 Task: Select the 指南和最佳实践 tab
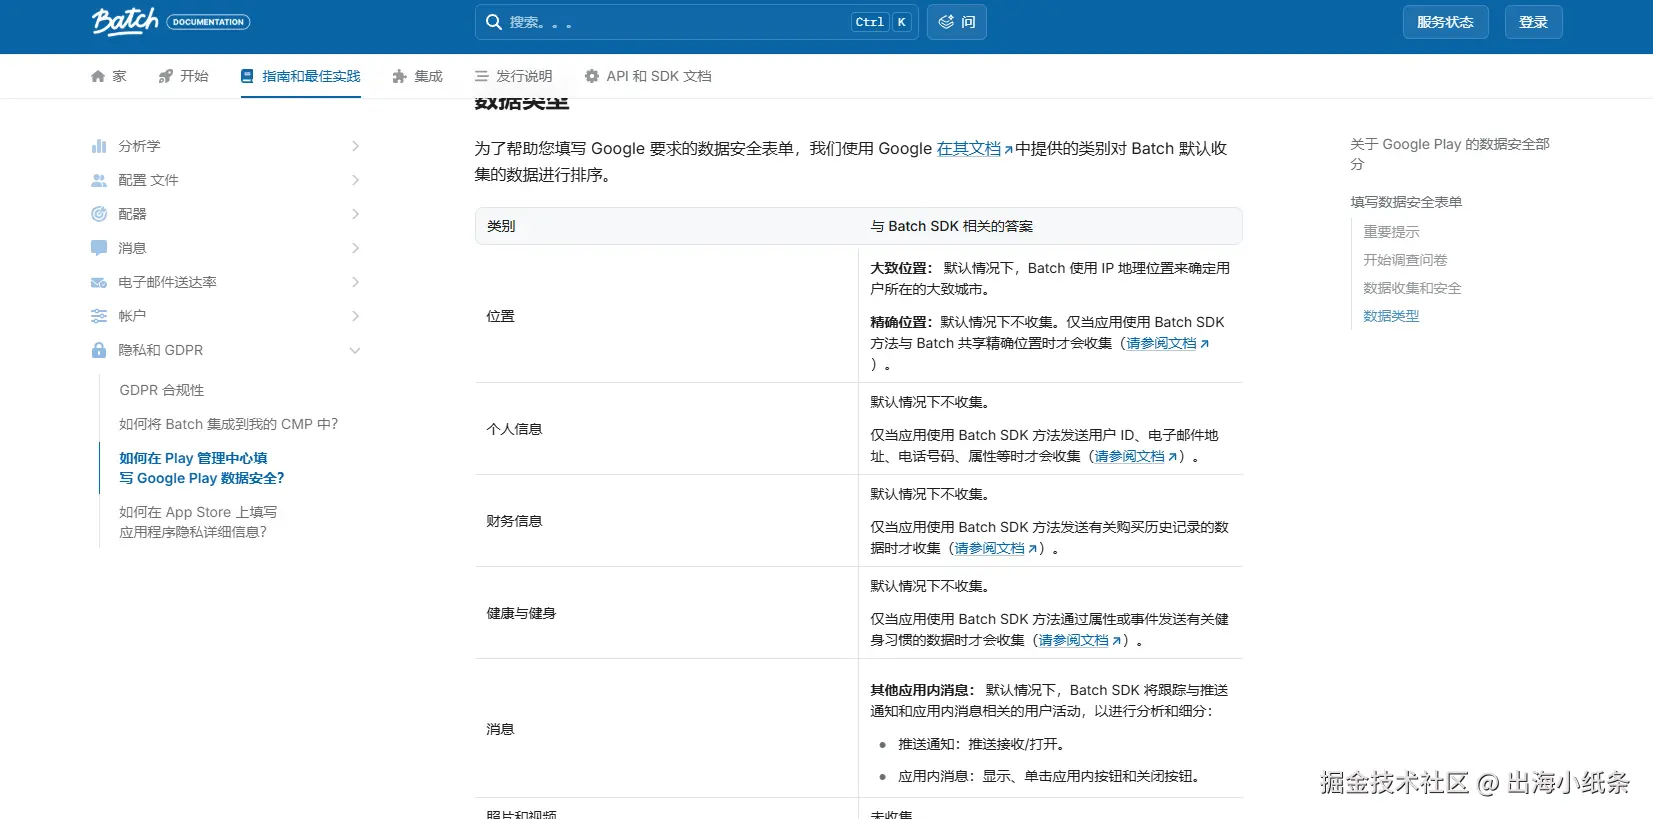tap(301, 76)
